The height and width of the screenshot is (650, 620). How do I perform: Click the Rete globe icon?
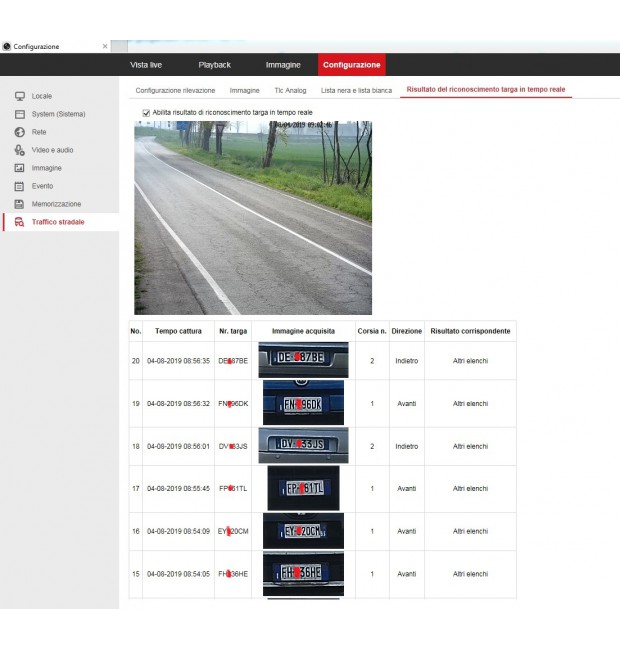19,132
